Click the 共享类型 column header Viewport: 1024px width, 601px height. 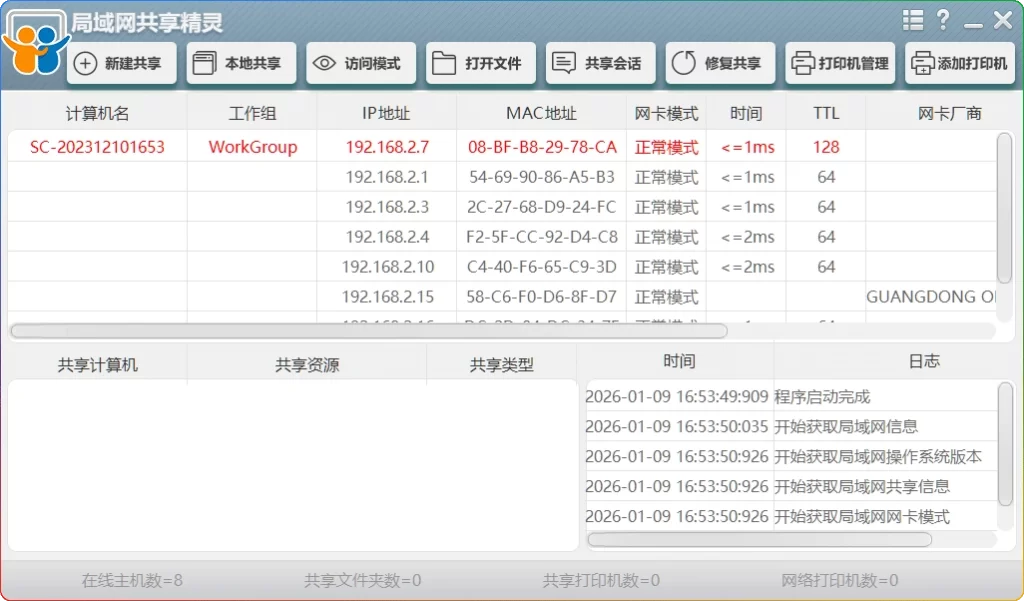[499, 362]
